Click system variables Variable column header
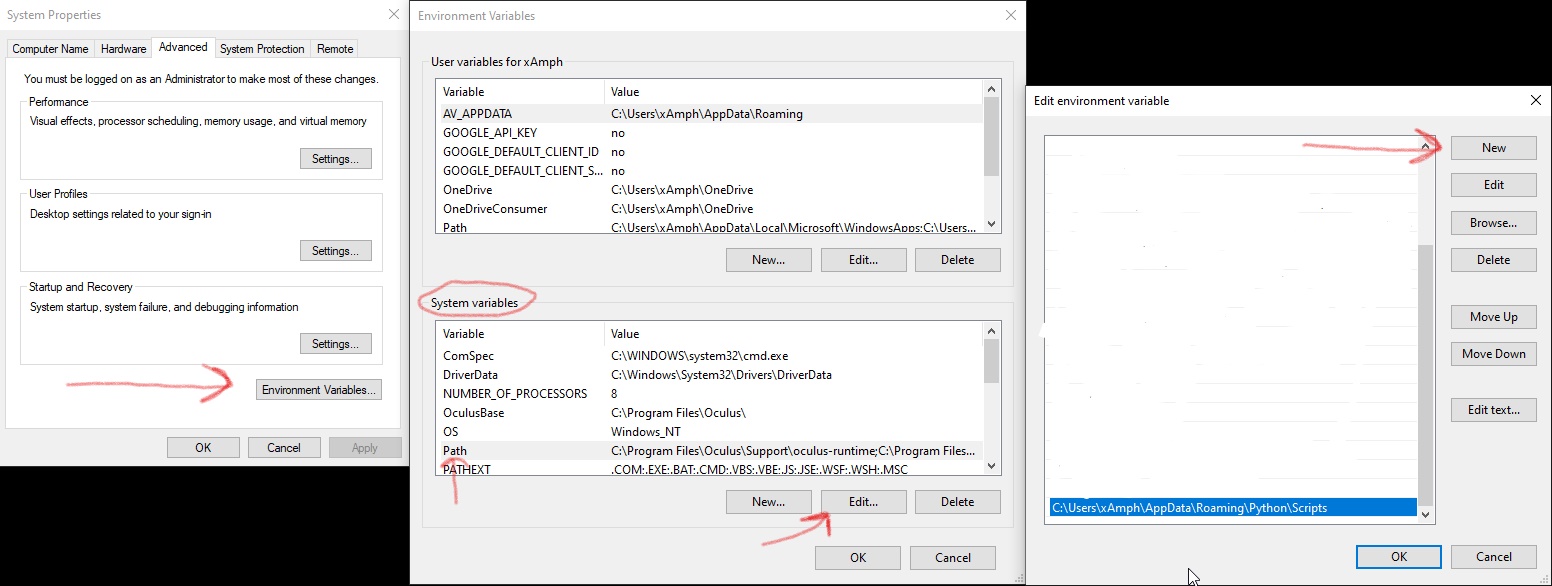Screen dimensions: 1552x586 [521, 334]
